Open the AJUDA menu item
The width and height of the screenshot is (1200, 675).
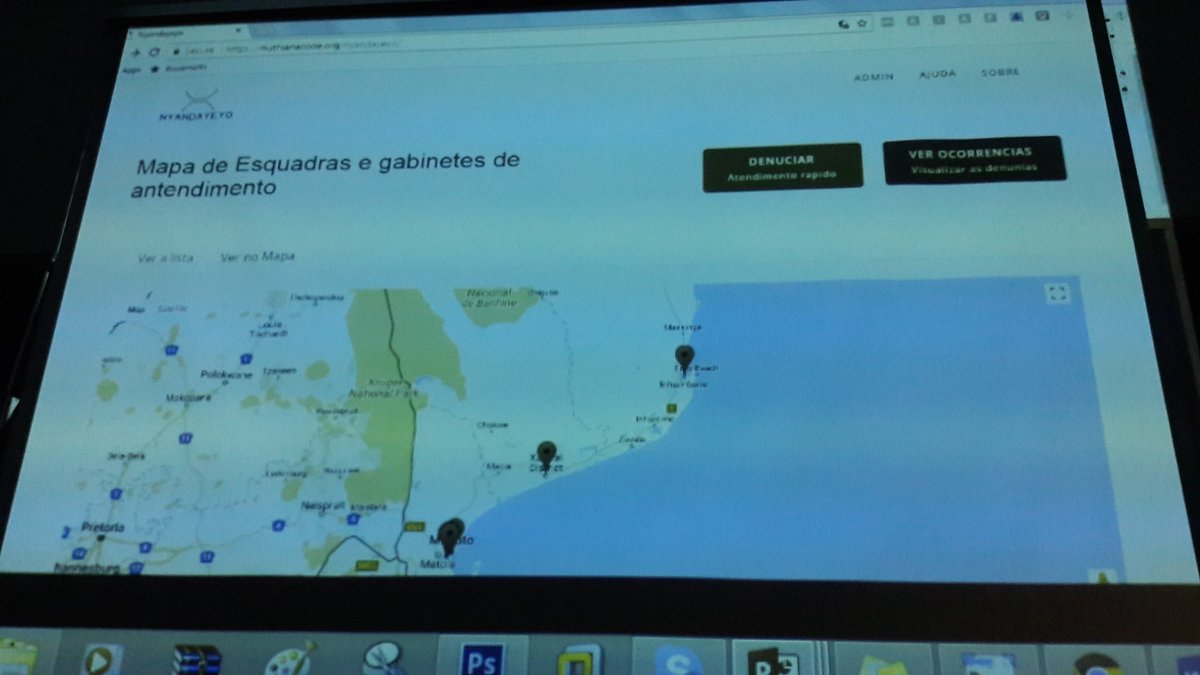coord(937,74)
